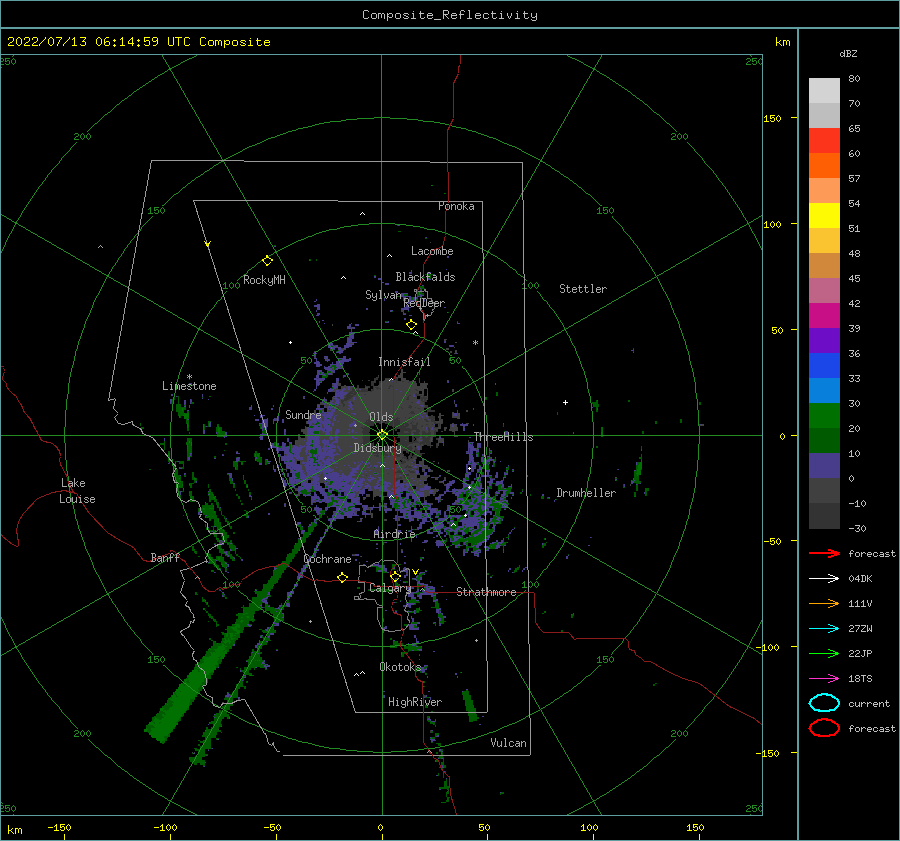Select the 36 dBZ blue color swatch
900x841 pixels.
(x=824, y=365)
